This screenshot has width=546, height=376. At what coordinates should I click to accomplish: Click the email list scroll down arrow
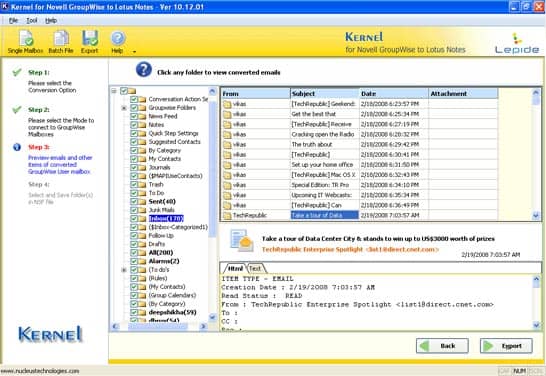tap(536, 216)
